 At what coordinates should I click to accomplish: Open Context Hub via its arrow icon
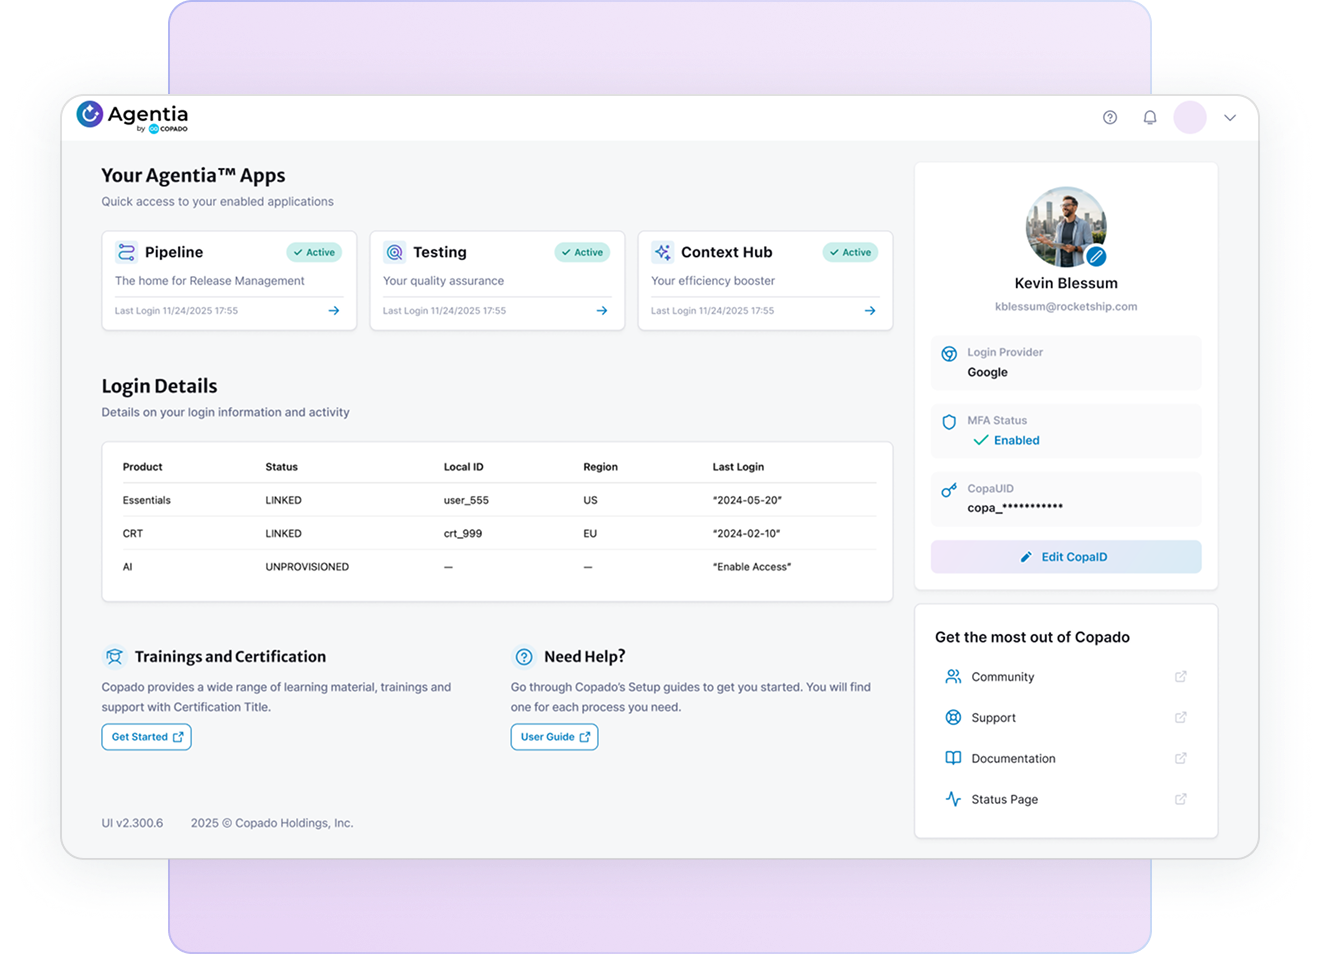870,311
